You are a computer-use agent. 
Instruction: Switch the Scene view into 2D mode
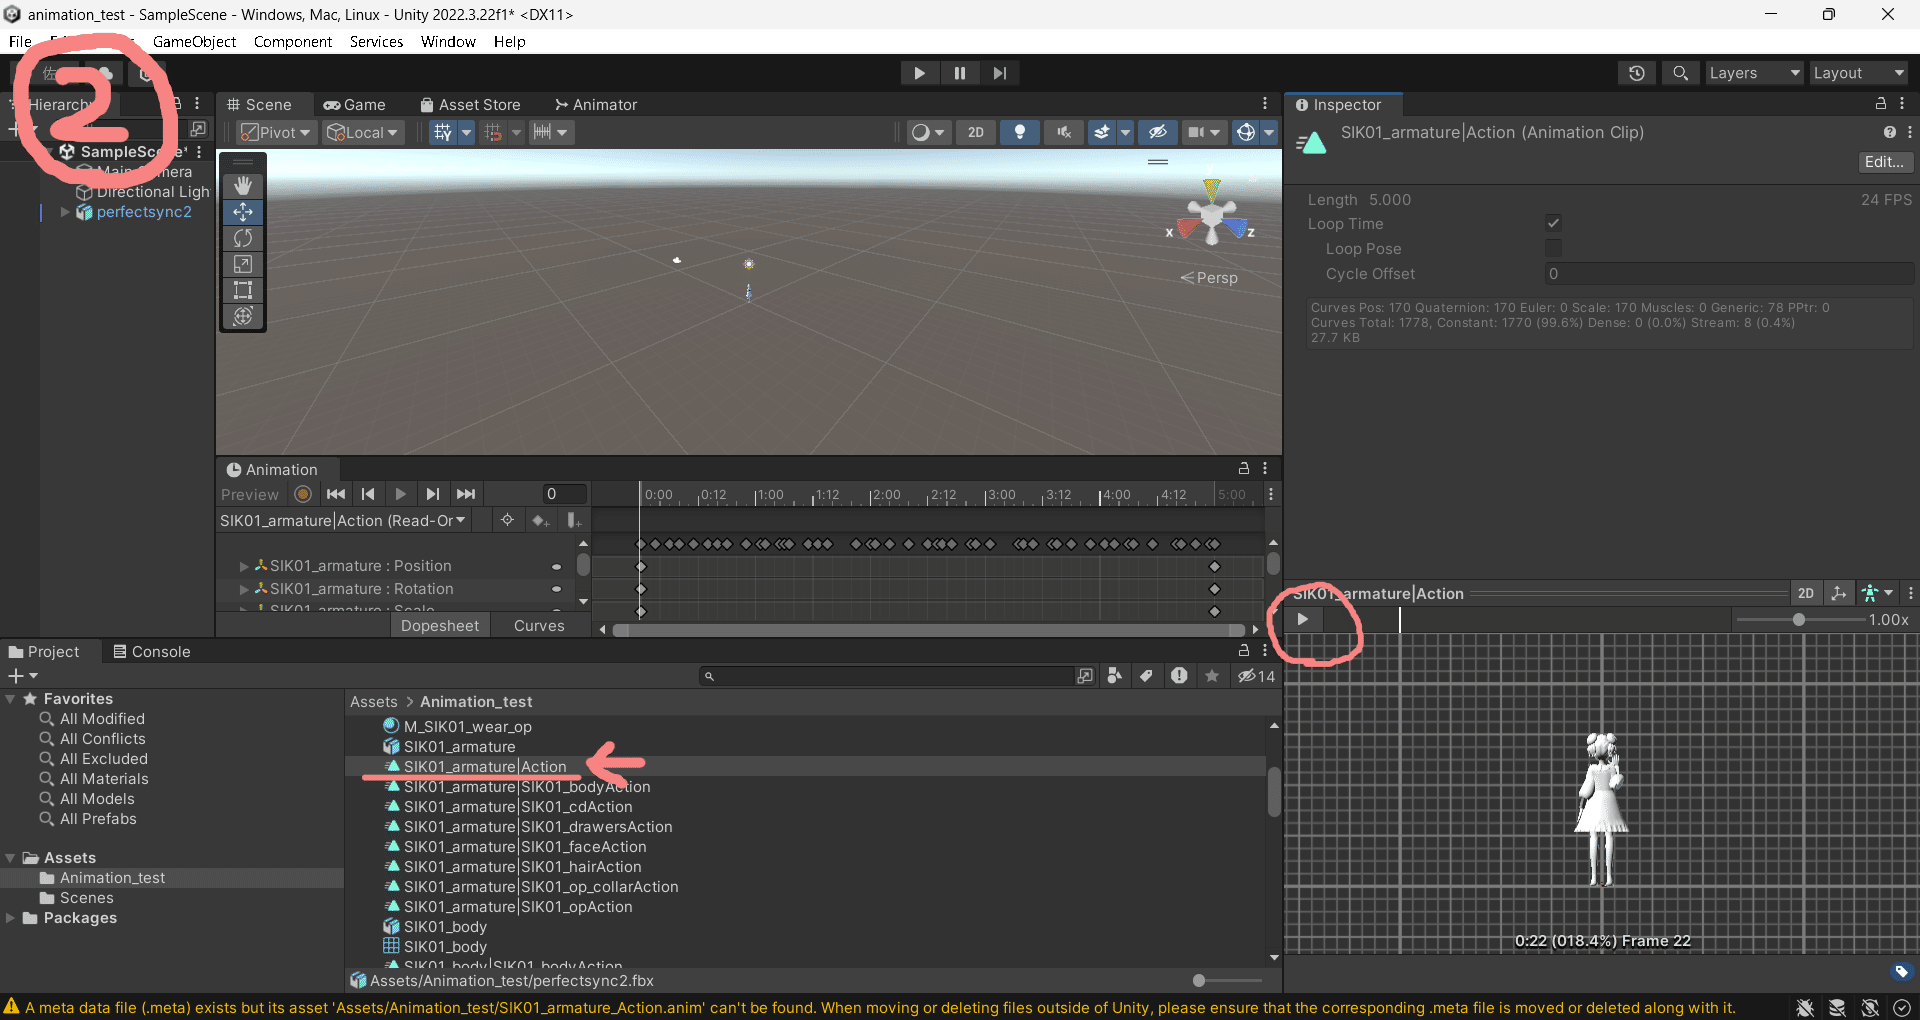click(975, 131)
